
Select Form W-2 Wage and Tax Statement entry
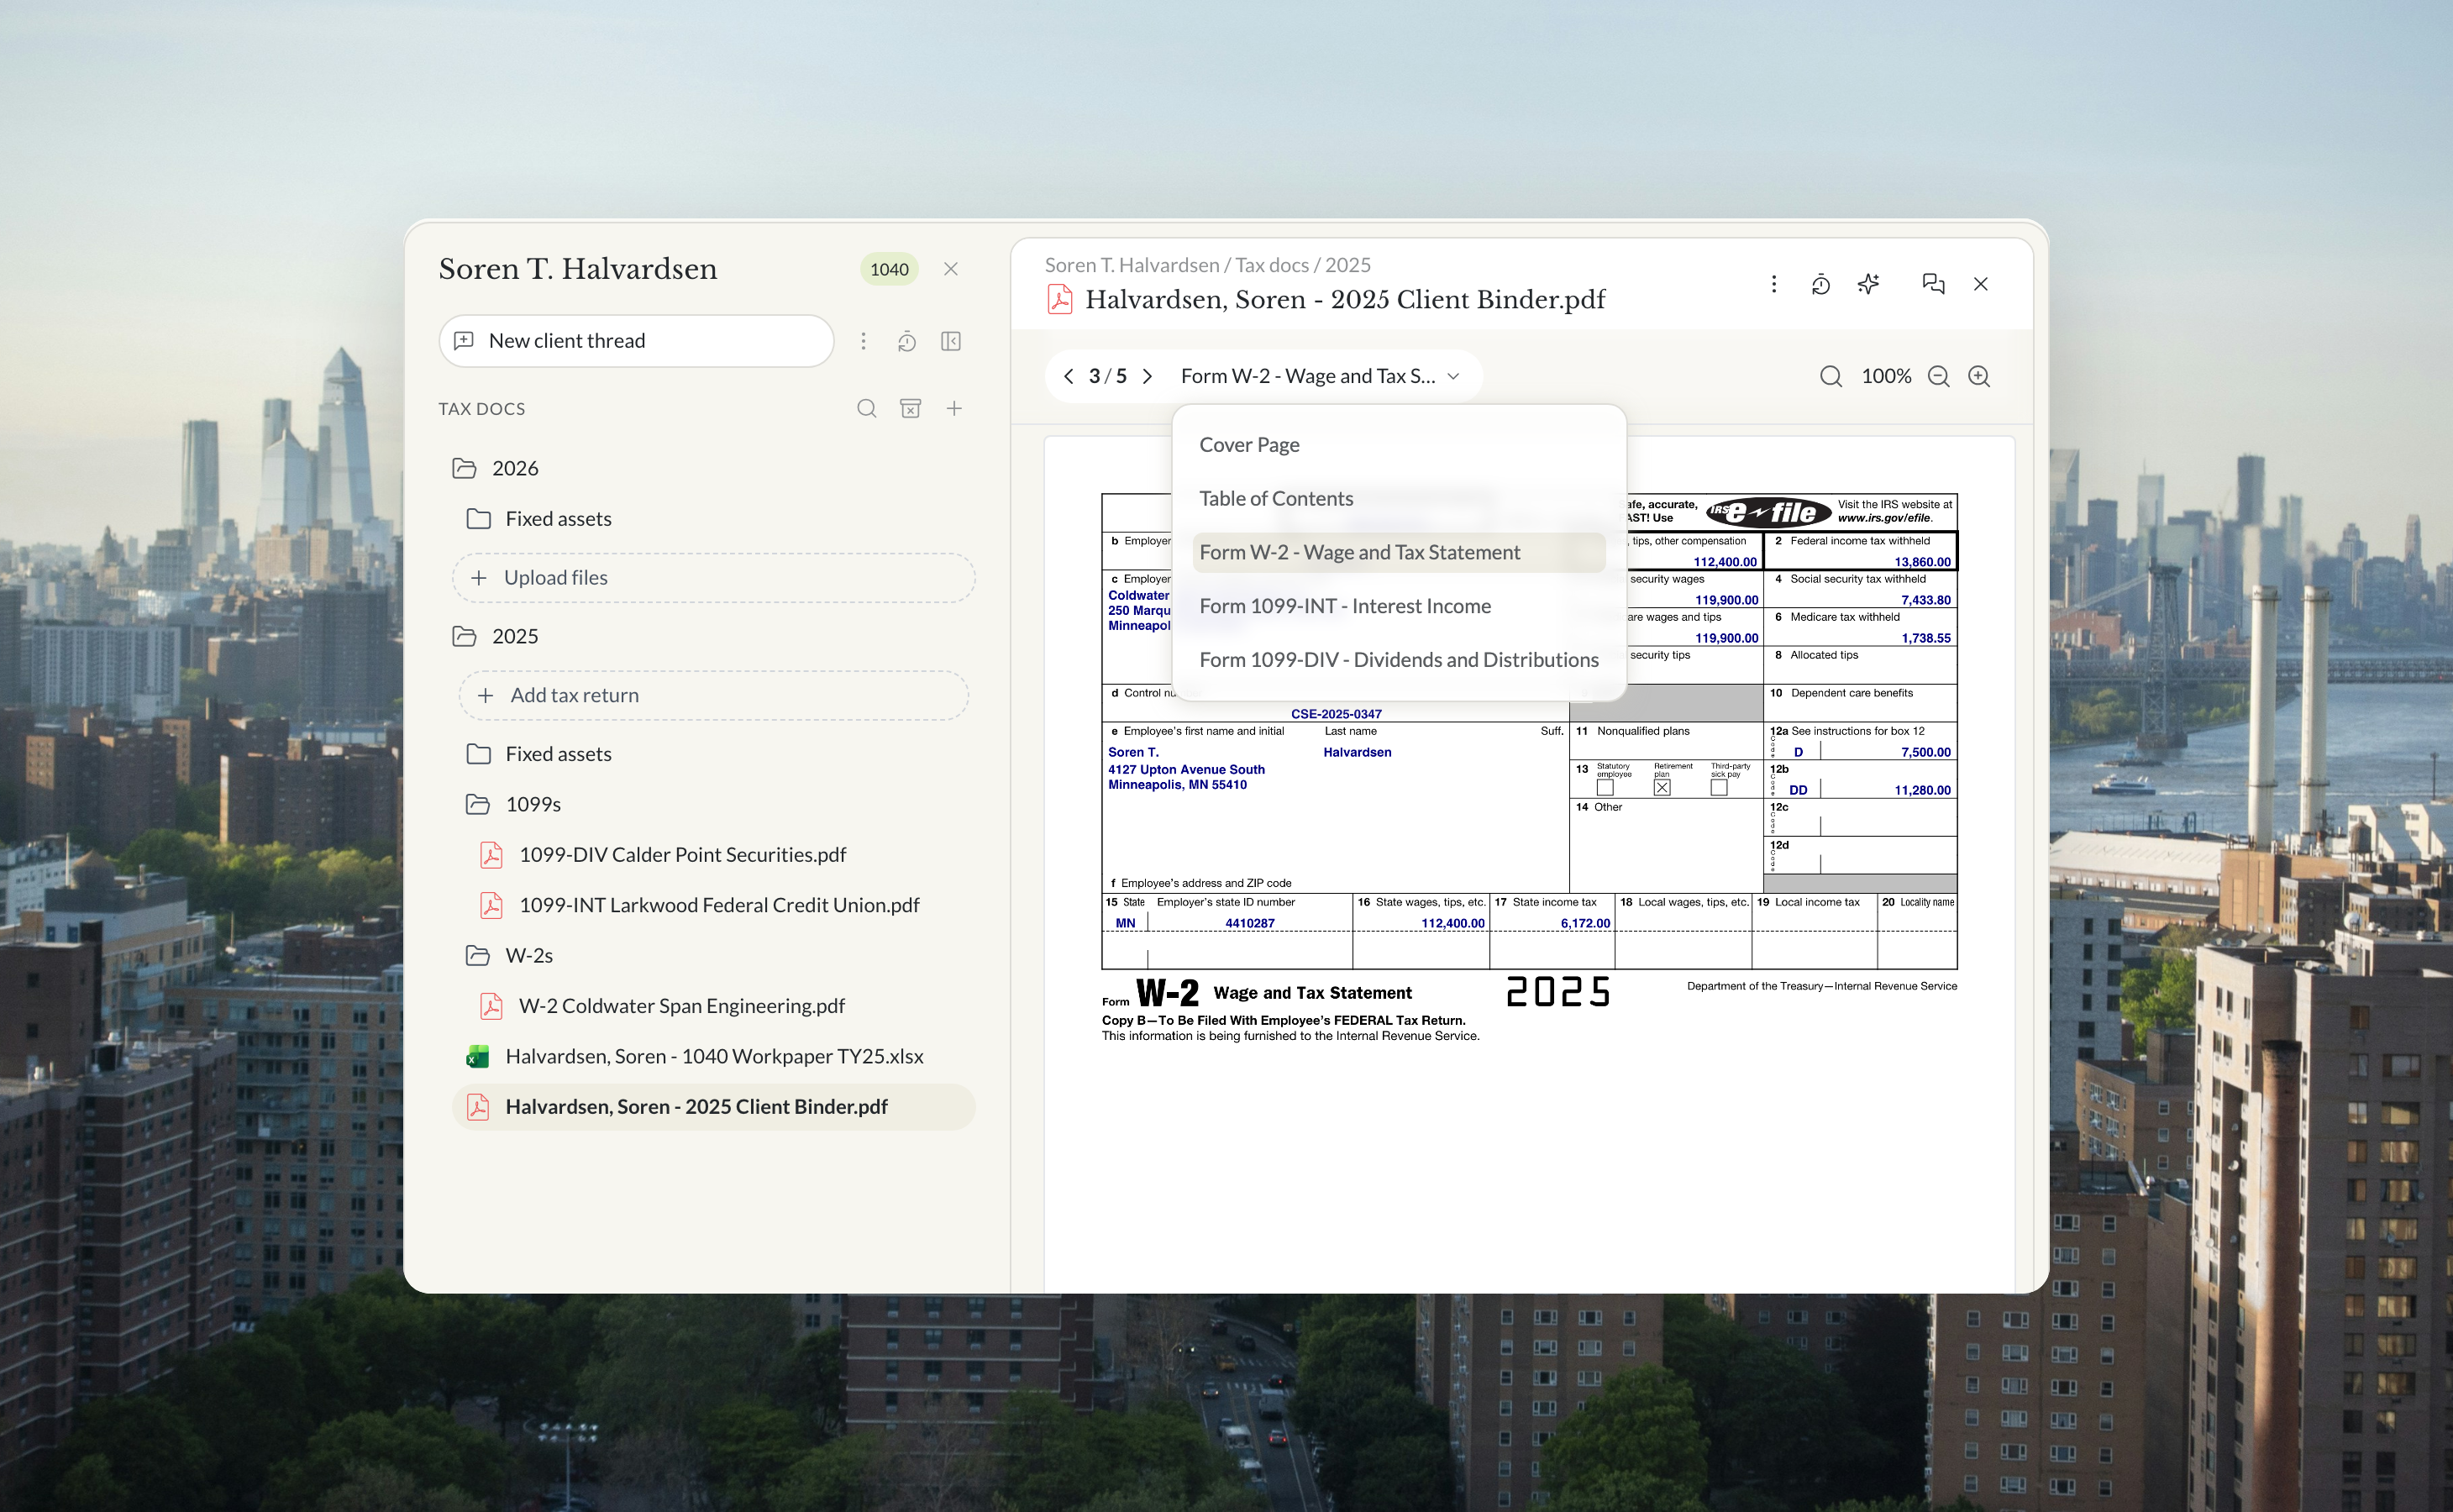click(x=1399, y=552)
